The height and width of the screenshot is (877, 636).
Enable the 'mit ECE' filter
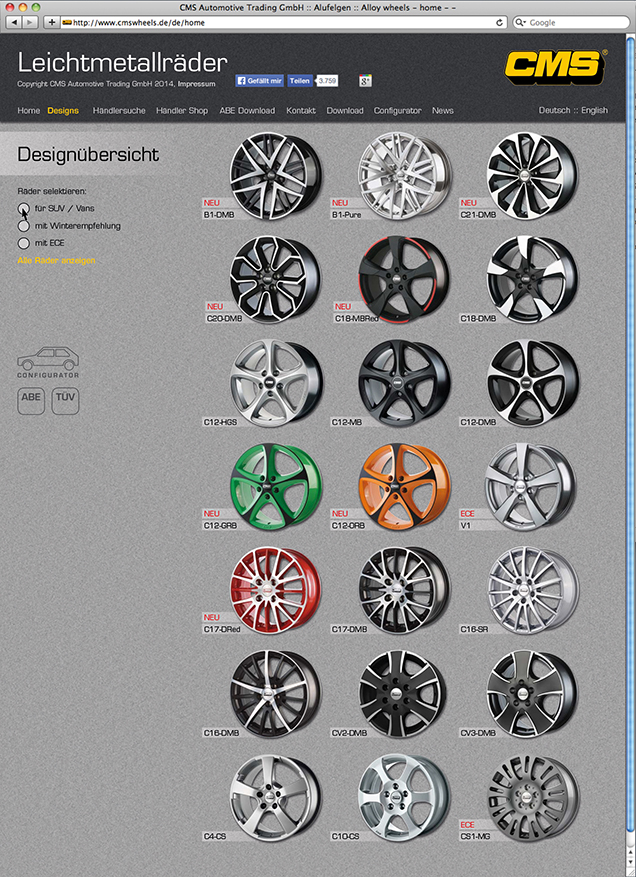point(24,243)
